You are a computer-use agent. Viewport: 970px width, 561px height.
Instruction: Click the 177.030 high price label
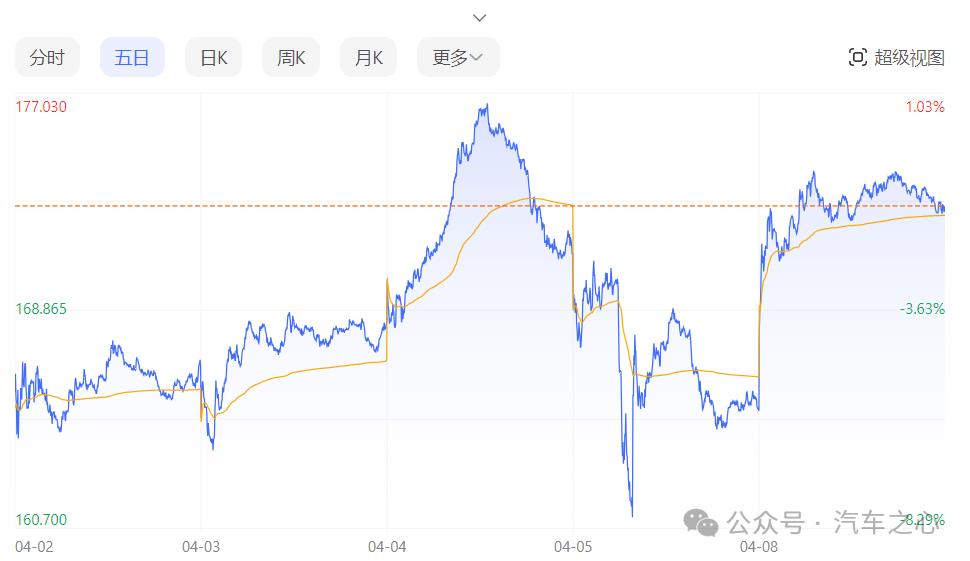click(41, 107)
